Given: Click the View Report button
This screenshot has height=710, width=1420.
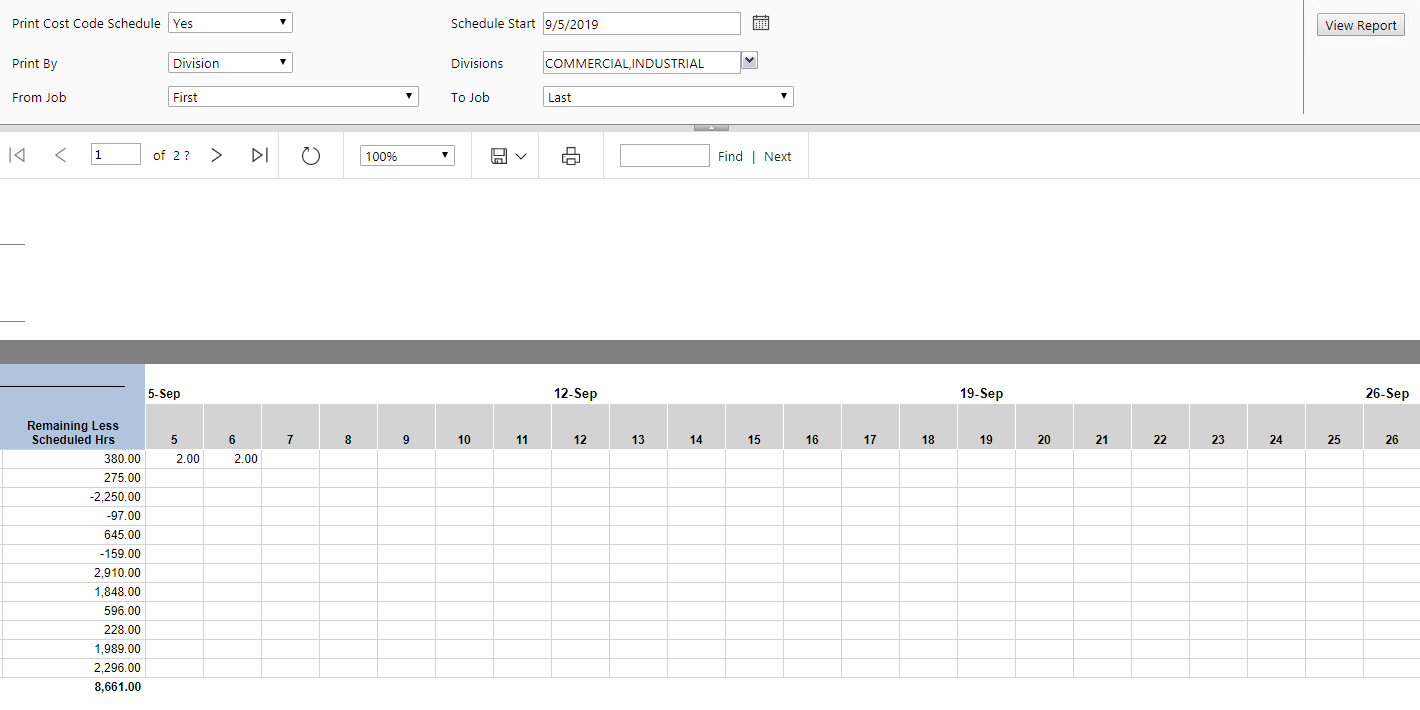Looking at the screenshot, I should [x=1360, y=26].
